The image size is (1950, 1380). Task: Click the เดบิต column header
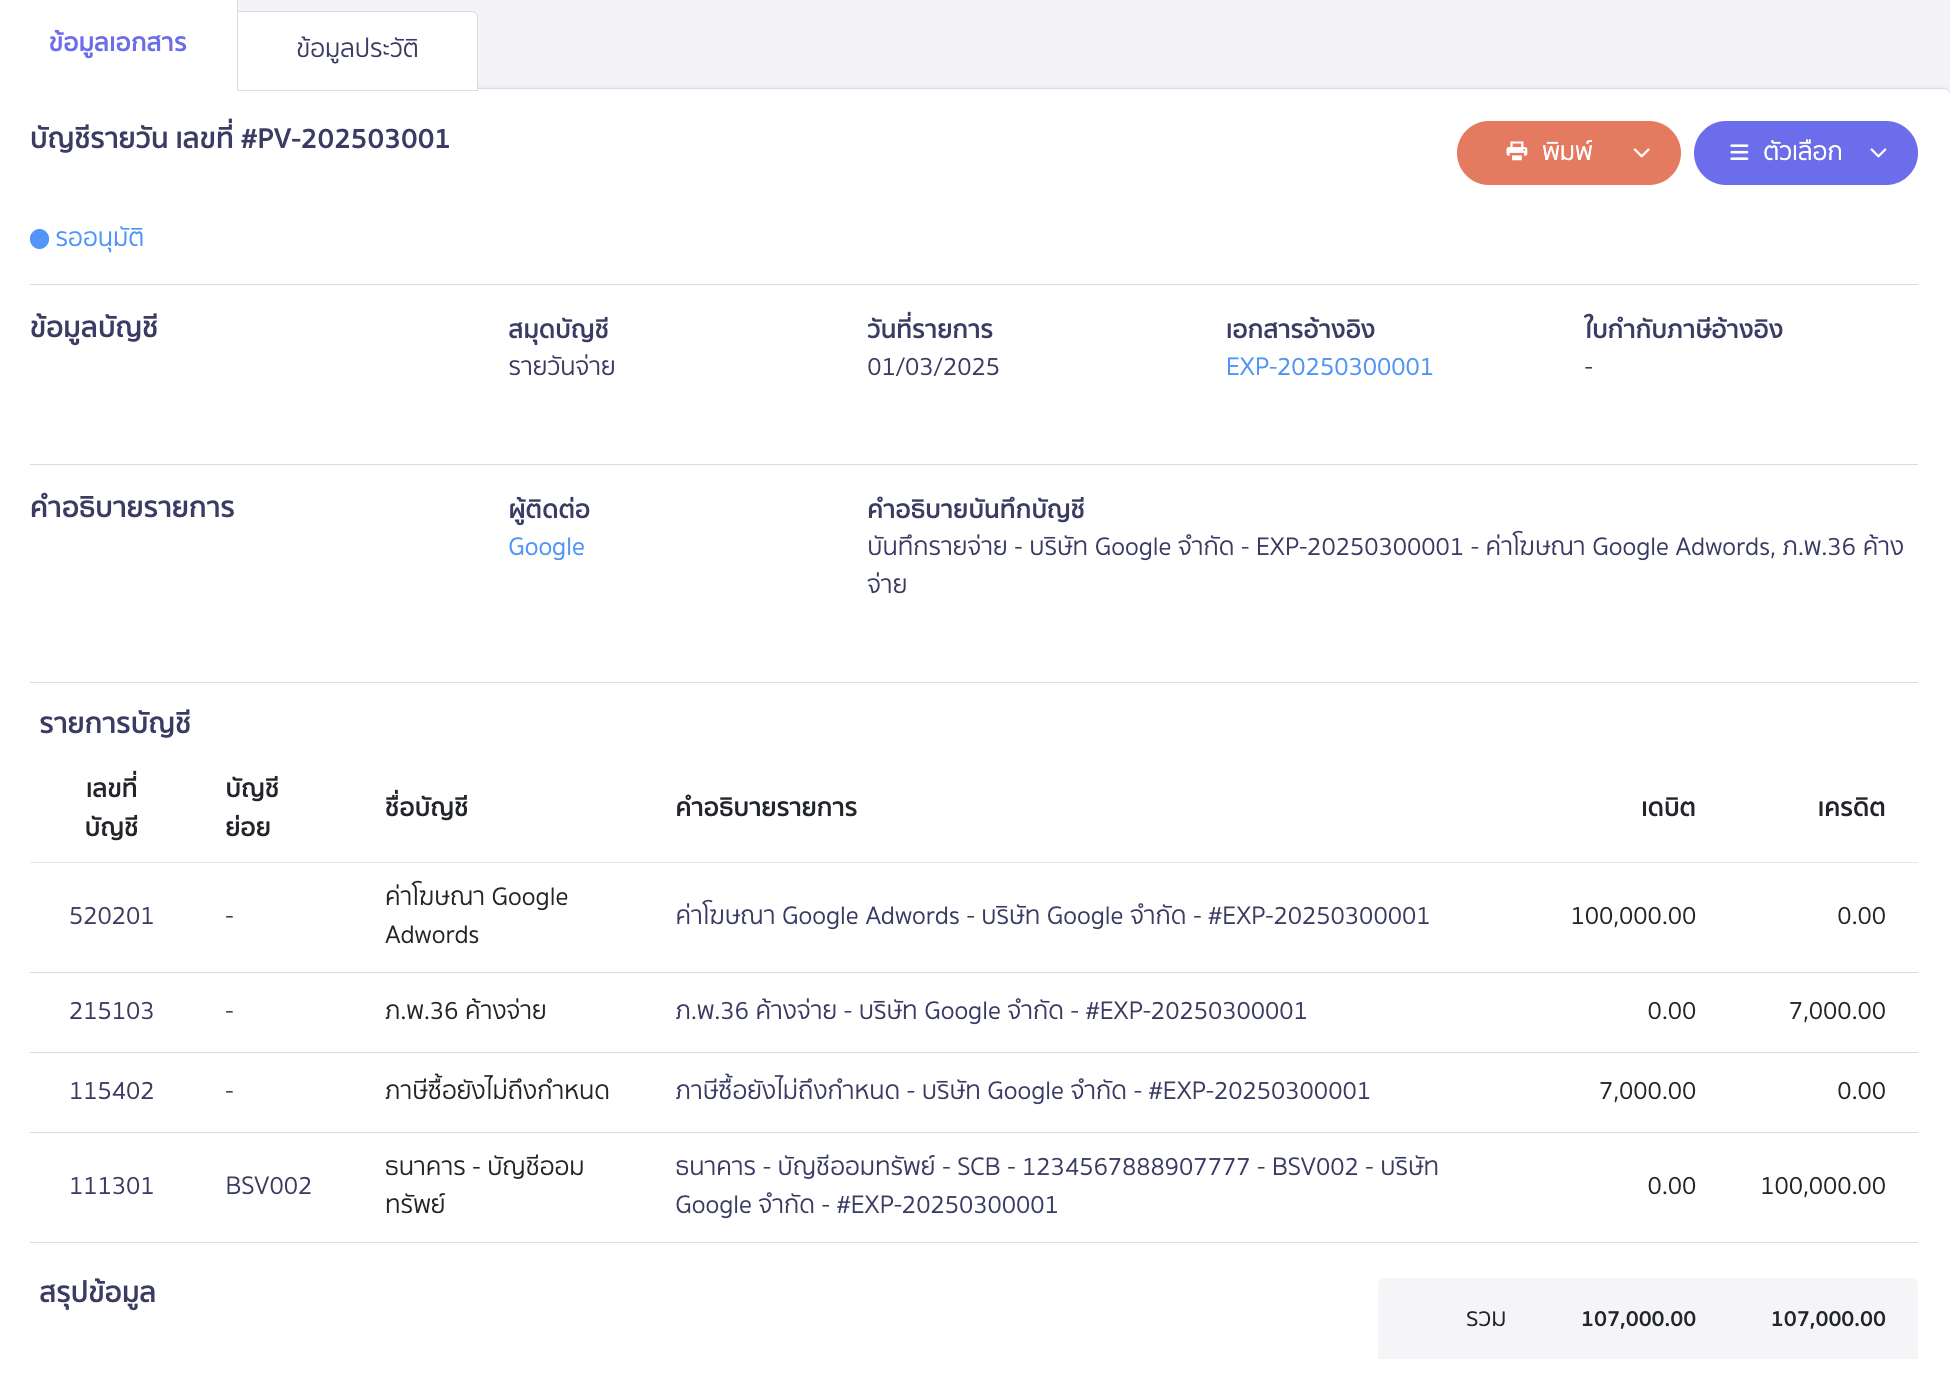(x=1667, y=808)
